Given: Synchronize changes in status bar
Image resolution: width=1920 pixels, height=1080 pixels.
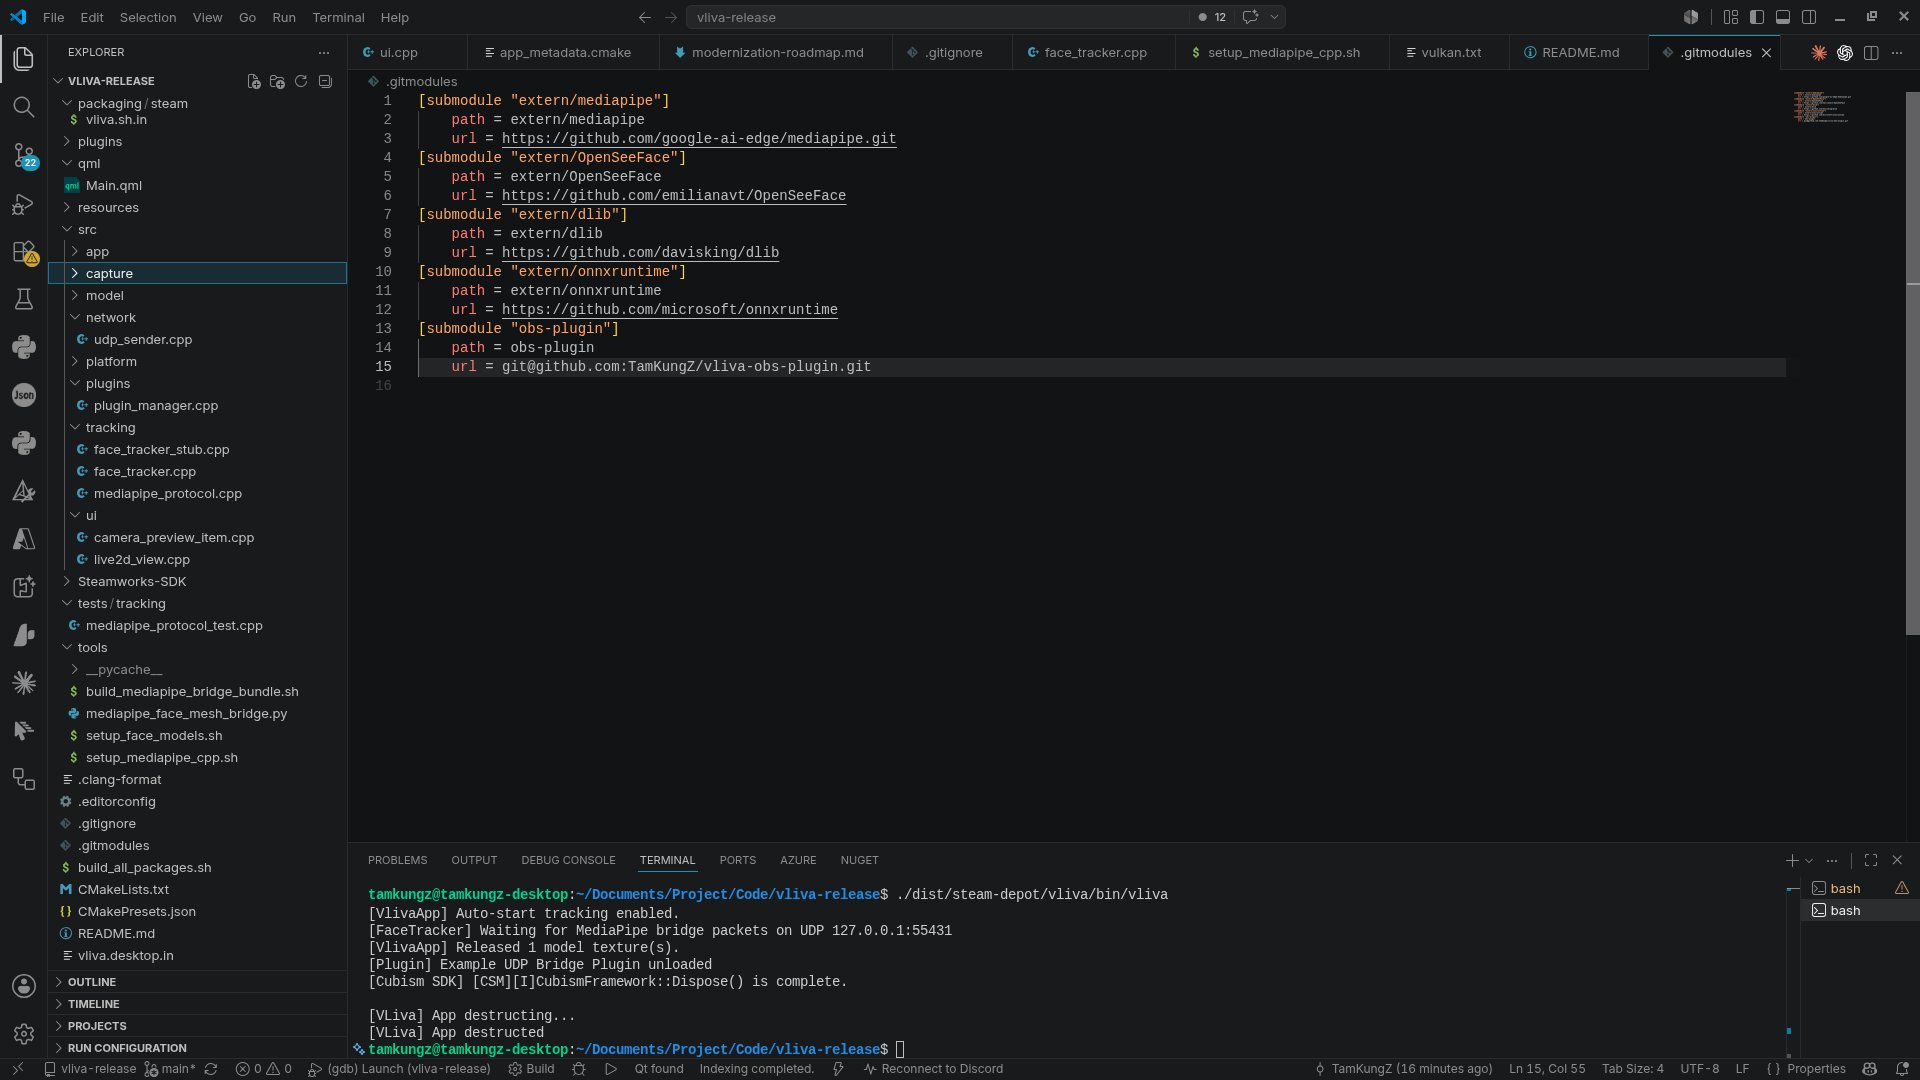Looking at the screenshot, I should coord(211,1069).
